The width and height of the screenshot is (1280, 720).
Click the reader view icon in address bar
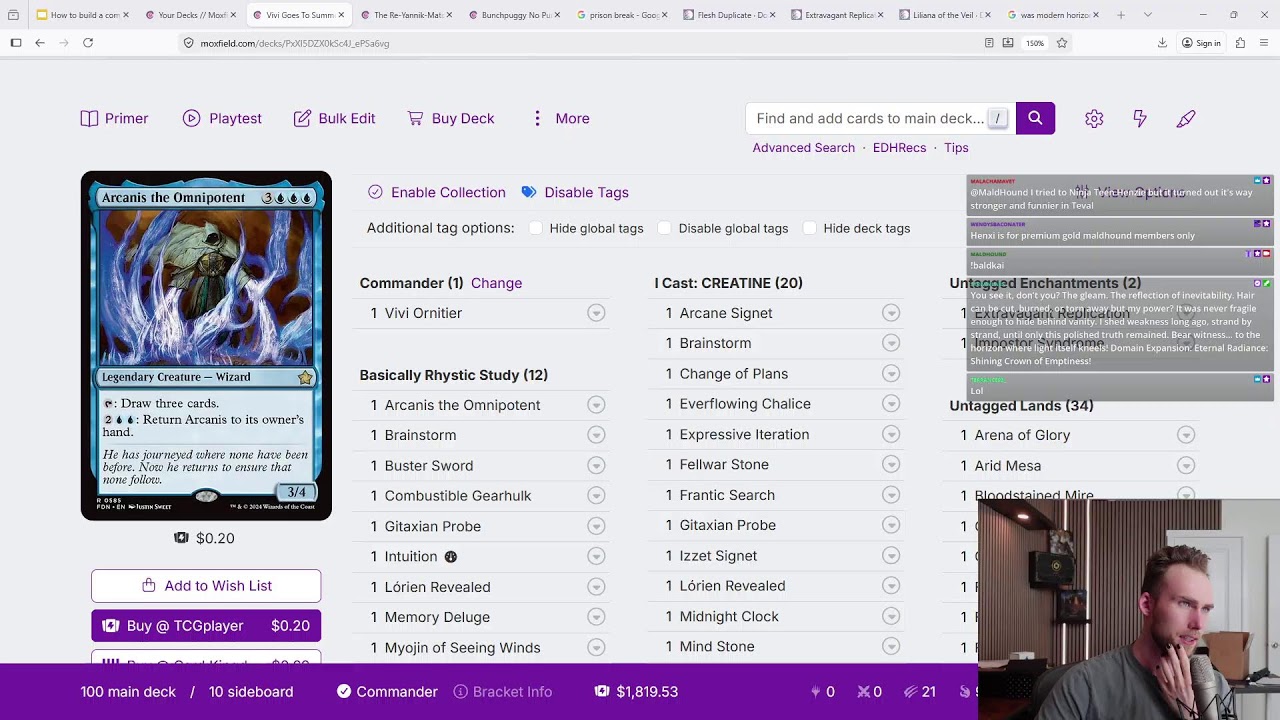989,43
